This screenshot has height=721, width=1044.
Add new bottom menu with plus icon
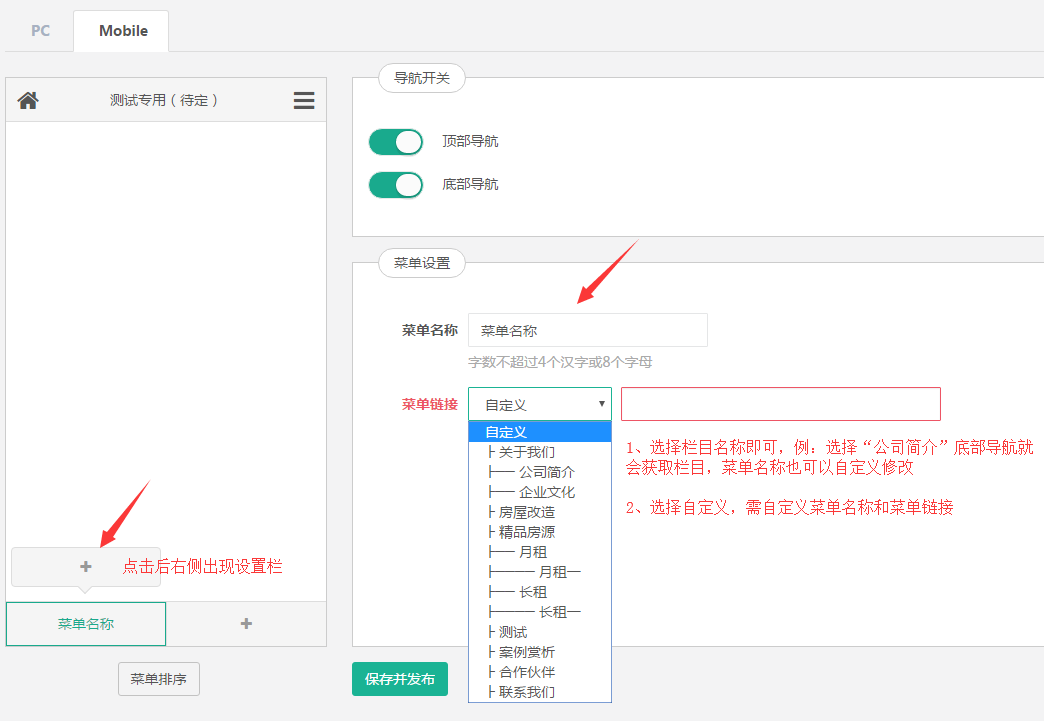pos(246,624)
